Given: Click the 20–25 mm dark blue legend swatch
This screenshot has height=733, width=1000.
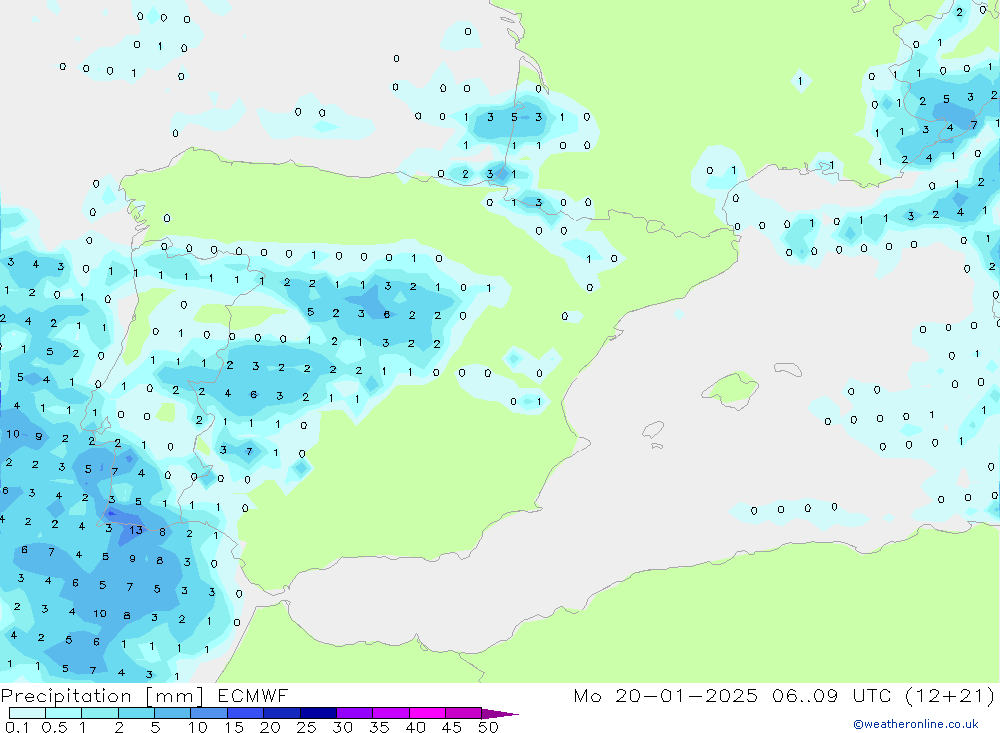Looking at the screenshot, I should 281,713.
